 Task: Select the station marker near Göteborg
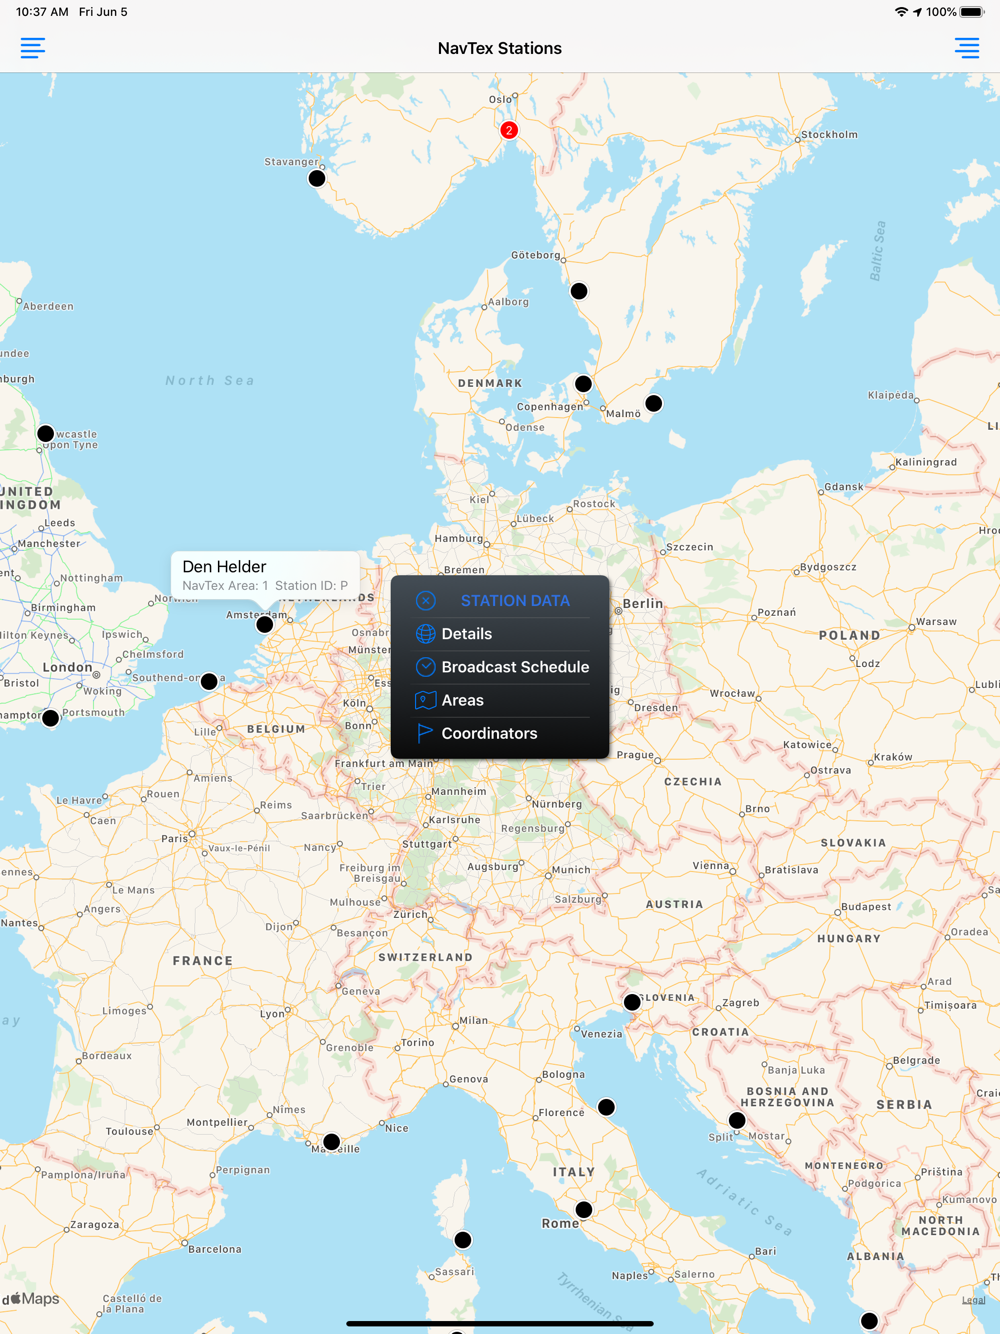click(x=579, y=291)
